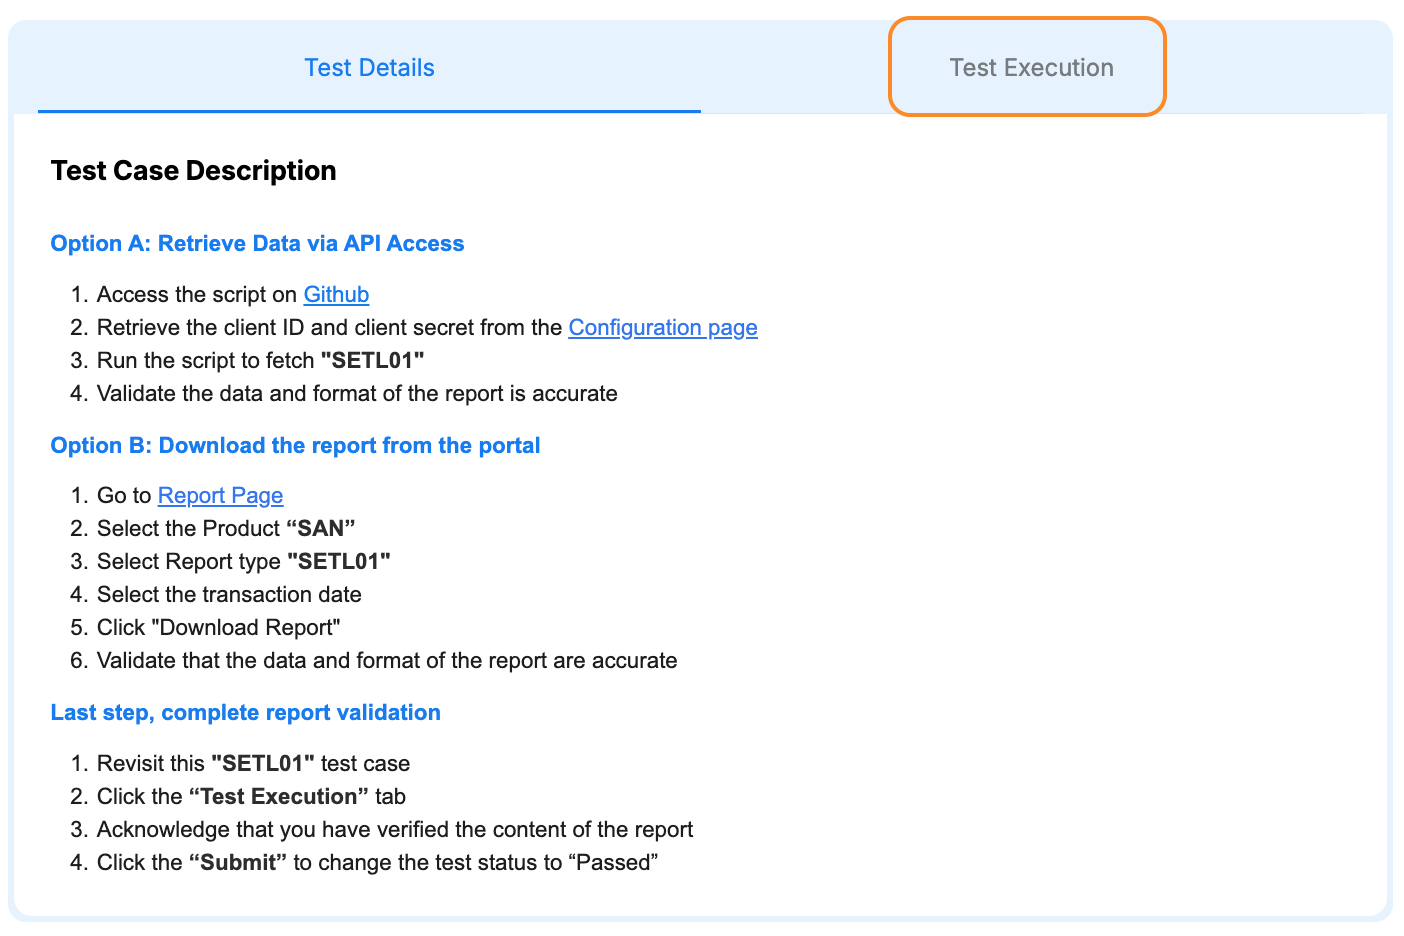Click the Select Report type SETL01 step
The image size is (1404, 936).
(243, 561)
